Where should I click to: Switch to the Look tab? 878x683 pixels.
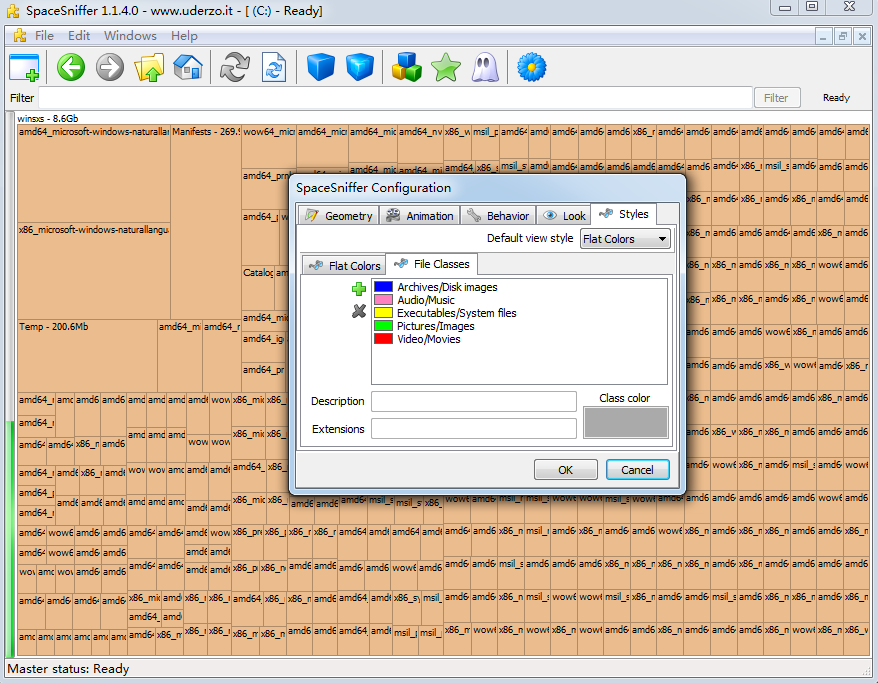click(564, 216)
